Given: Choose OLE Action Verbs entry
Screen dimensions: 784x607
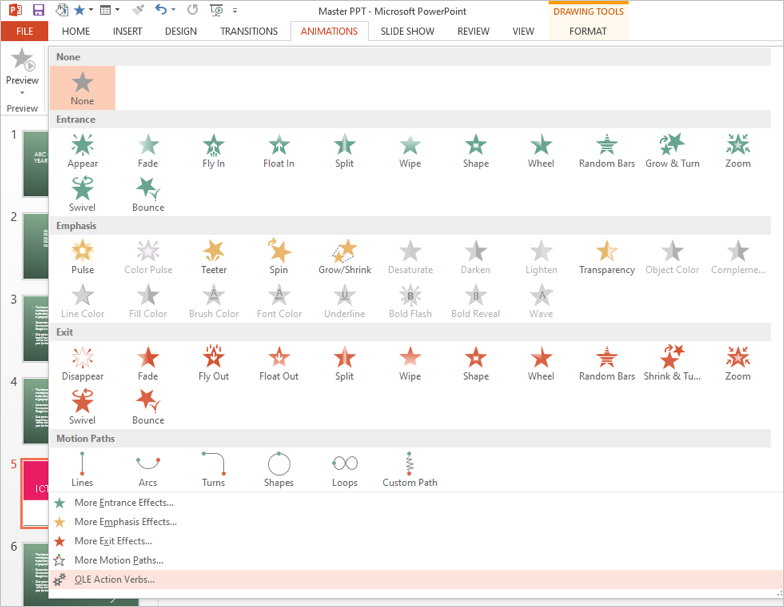Looking at the screenshot, I should coord(114,579).
